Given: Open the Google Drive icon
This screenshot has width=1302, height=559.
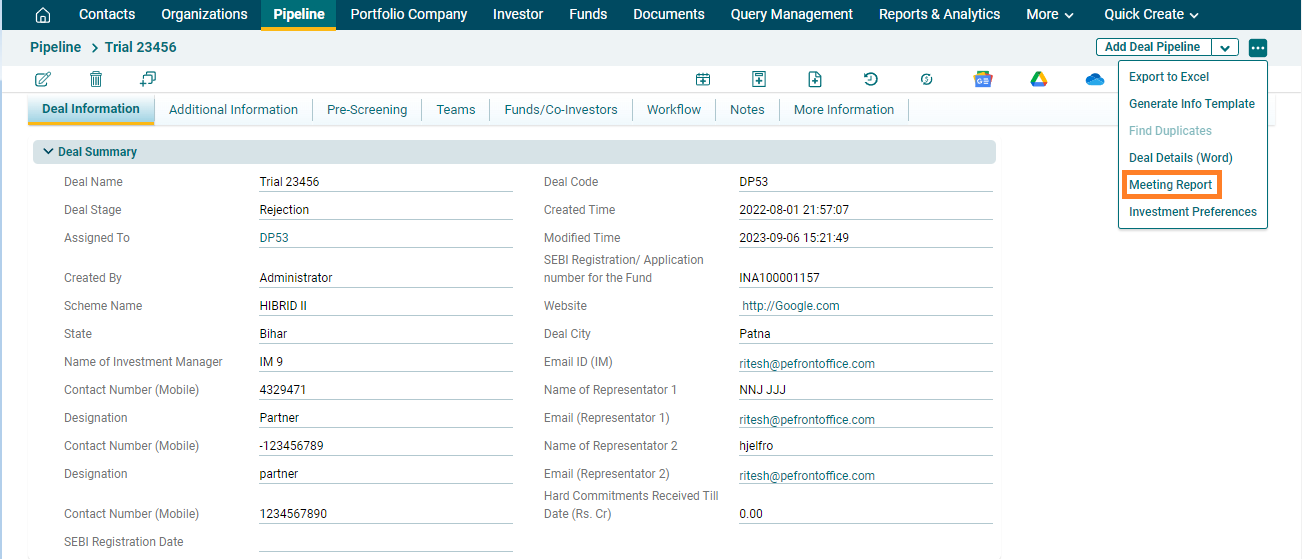Looking at the screenshot, I should 1038,79.
